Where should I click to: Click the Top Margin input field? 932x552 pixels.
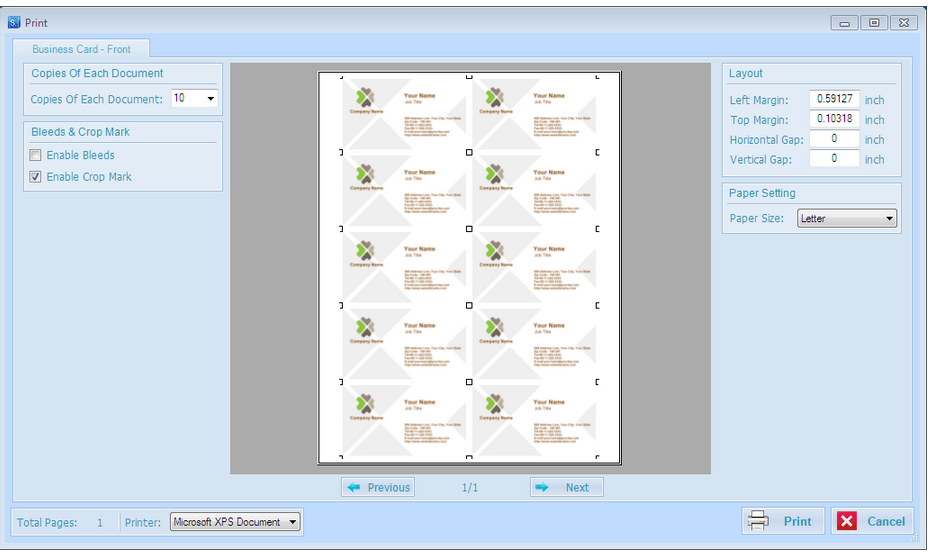834,119
